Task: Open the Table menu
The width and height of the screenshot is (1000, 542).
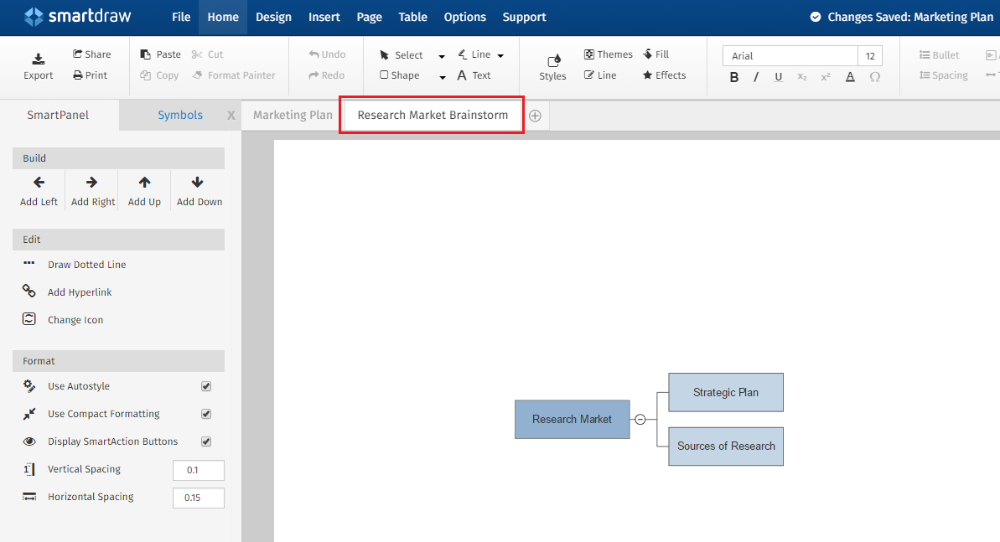Action: [413, 17]
